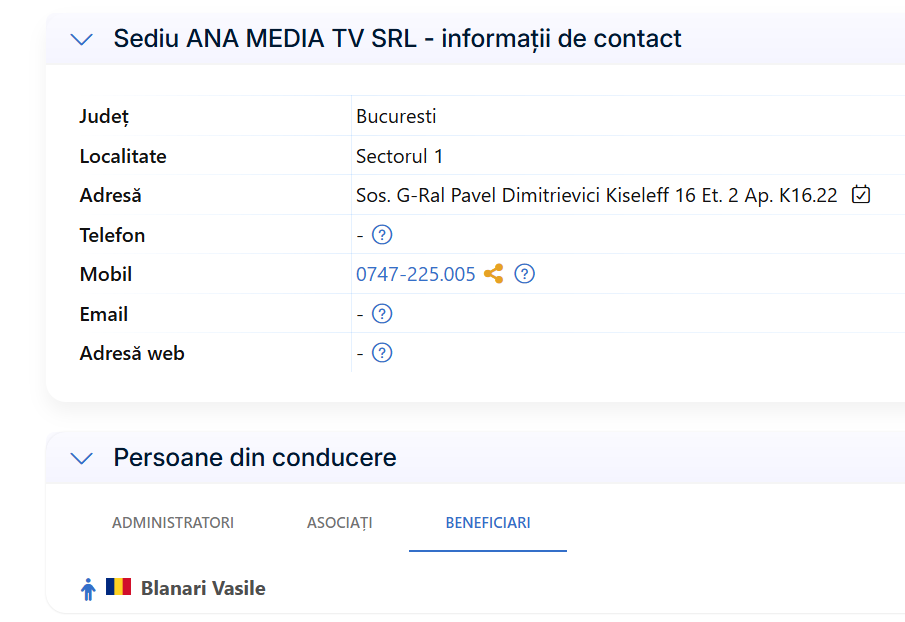Select the BENEFICIARI tab
The height and width of the screenshot is (622, 905).
tap(488, 523)
